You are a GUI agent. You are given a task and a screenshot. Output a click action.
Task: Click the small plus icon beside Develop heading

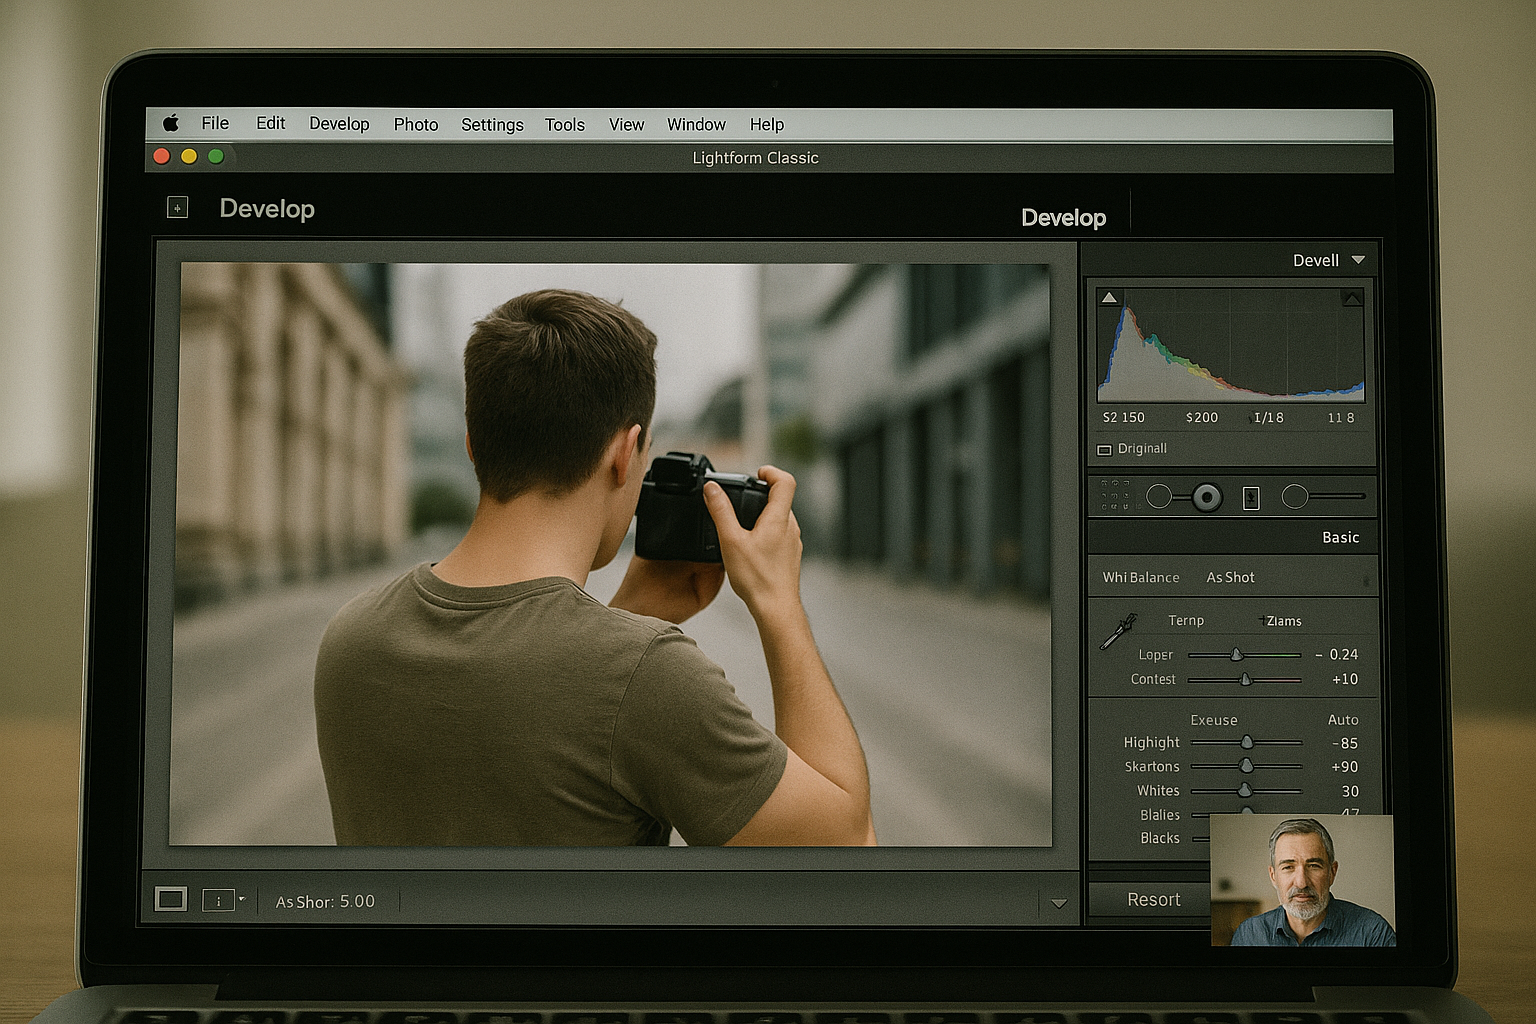point(177,208)
